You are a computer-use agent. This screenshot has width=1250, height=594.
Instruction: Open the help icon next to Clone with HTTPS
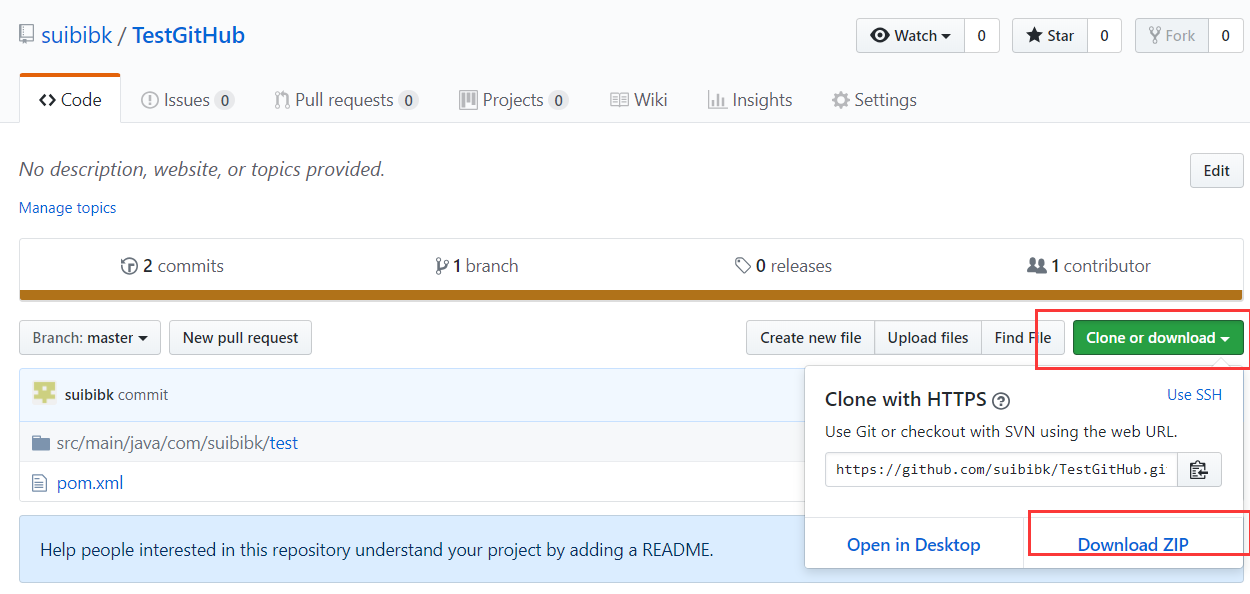click(1000, 401)
